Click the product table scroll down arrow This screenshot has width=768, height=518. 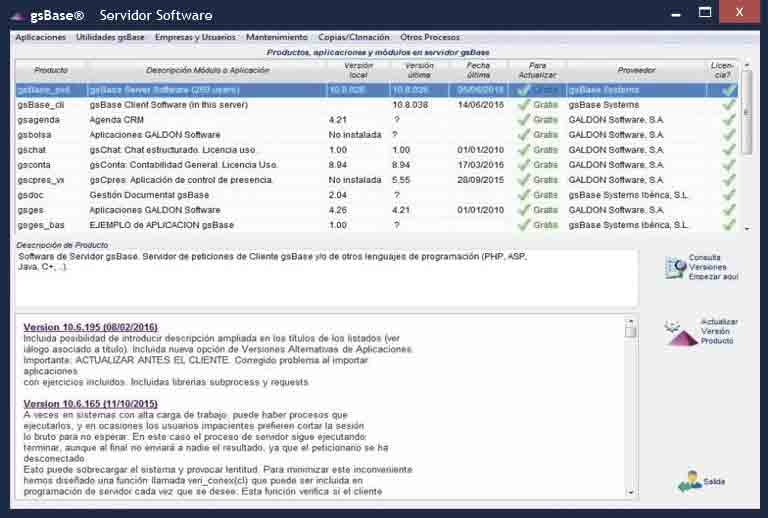pos(747,228)
